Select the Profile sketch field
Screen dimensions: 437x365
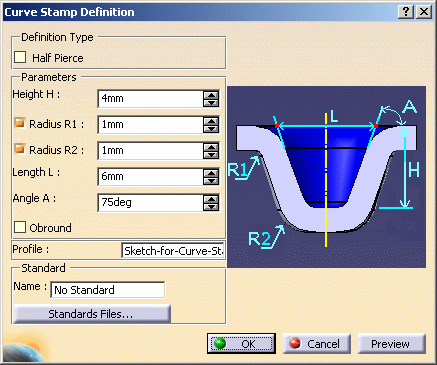173,250
